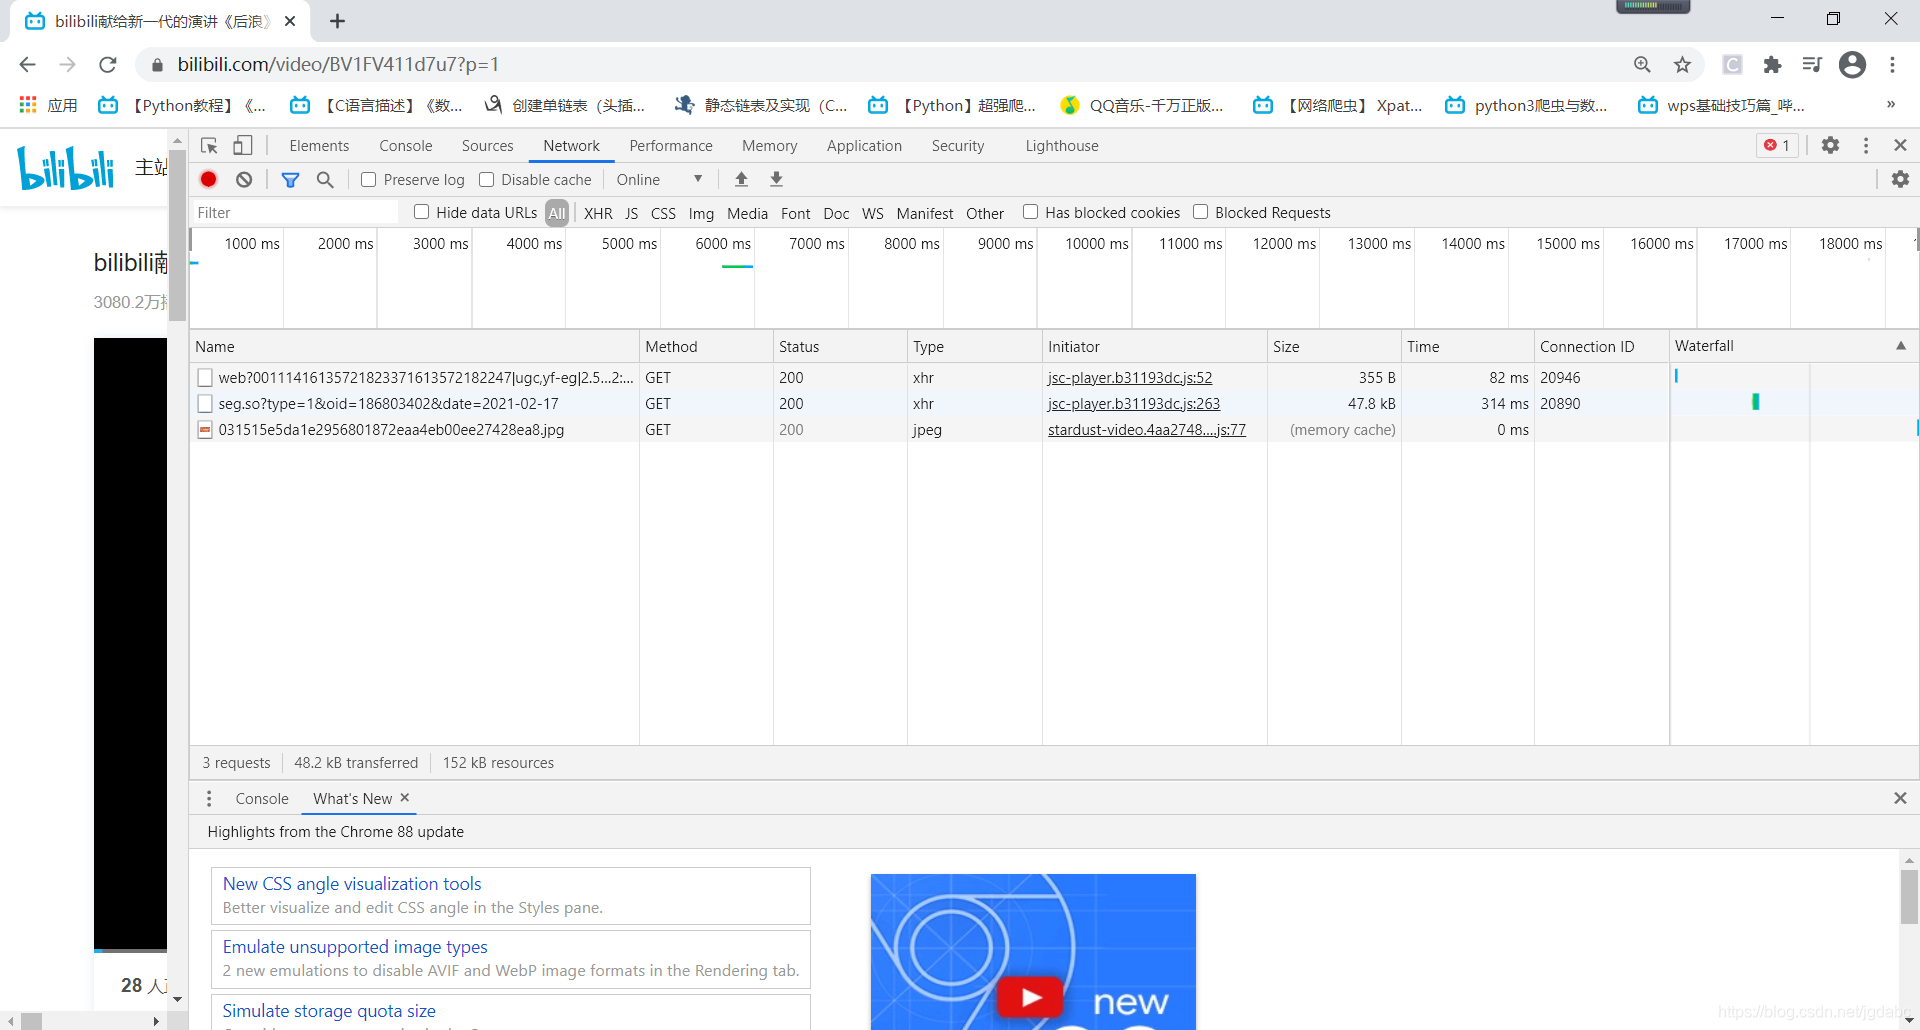This screenshot has height=1030, width=1920.
Task: Enable the Preserve log checkbox
Action: coord(369,180)
